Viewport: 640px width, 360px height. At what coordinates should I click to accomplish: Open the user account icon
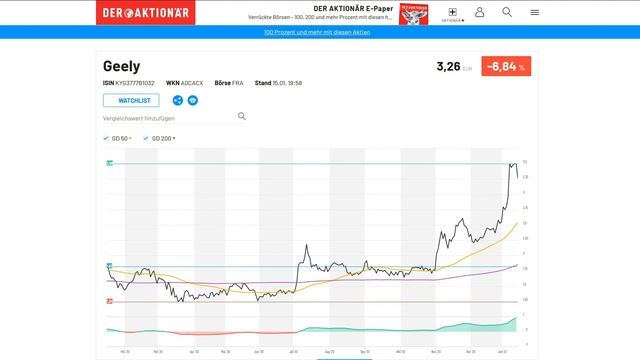(x=480, y=12)
